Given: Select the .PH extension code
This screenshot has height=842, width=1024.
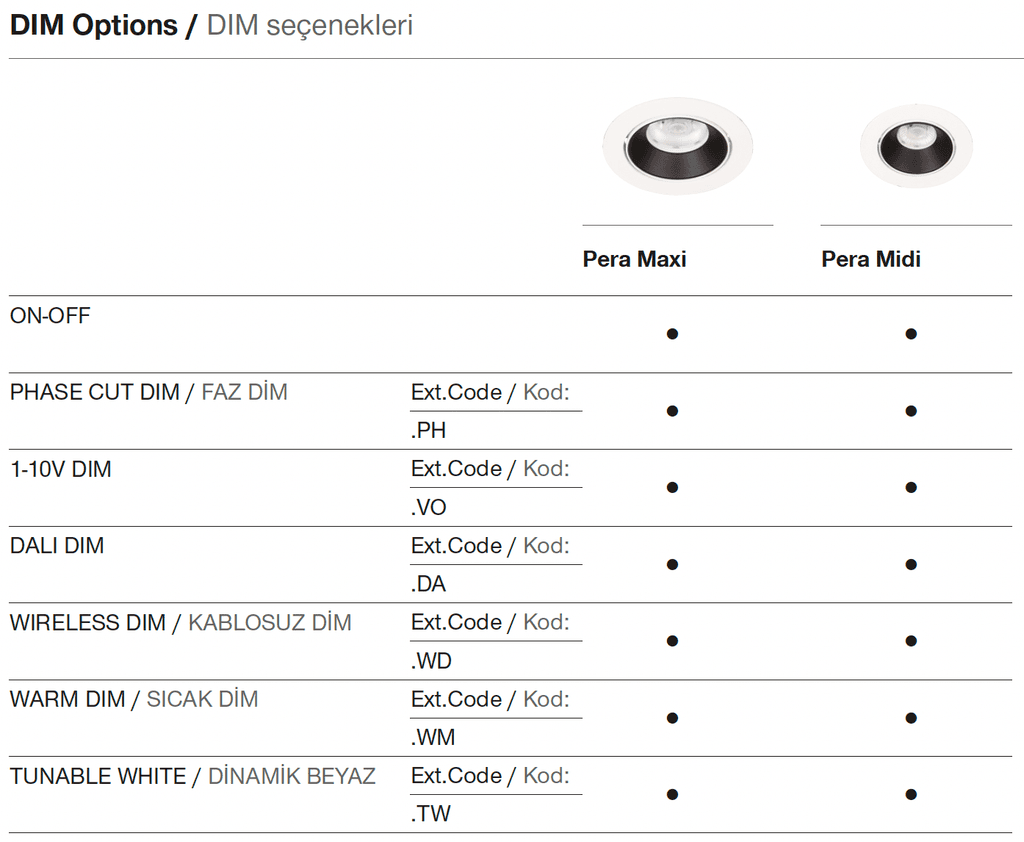Looking at the screenshot, I should [428, 430].
